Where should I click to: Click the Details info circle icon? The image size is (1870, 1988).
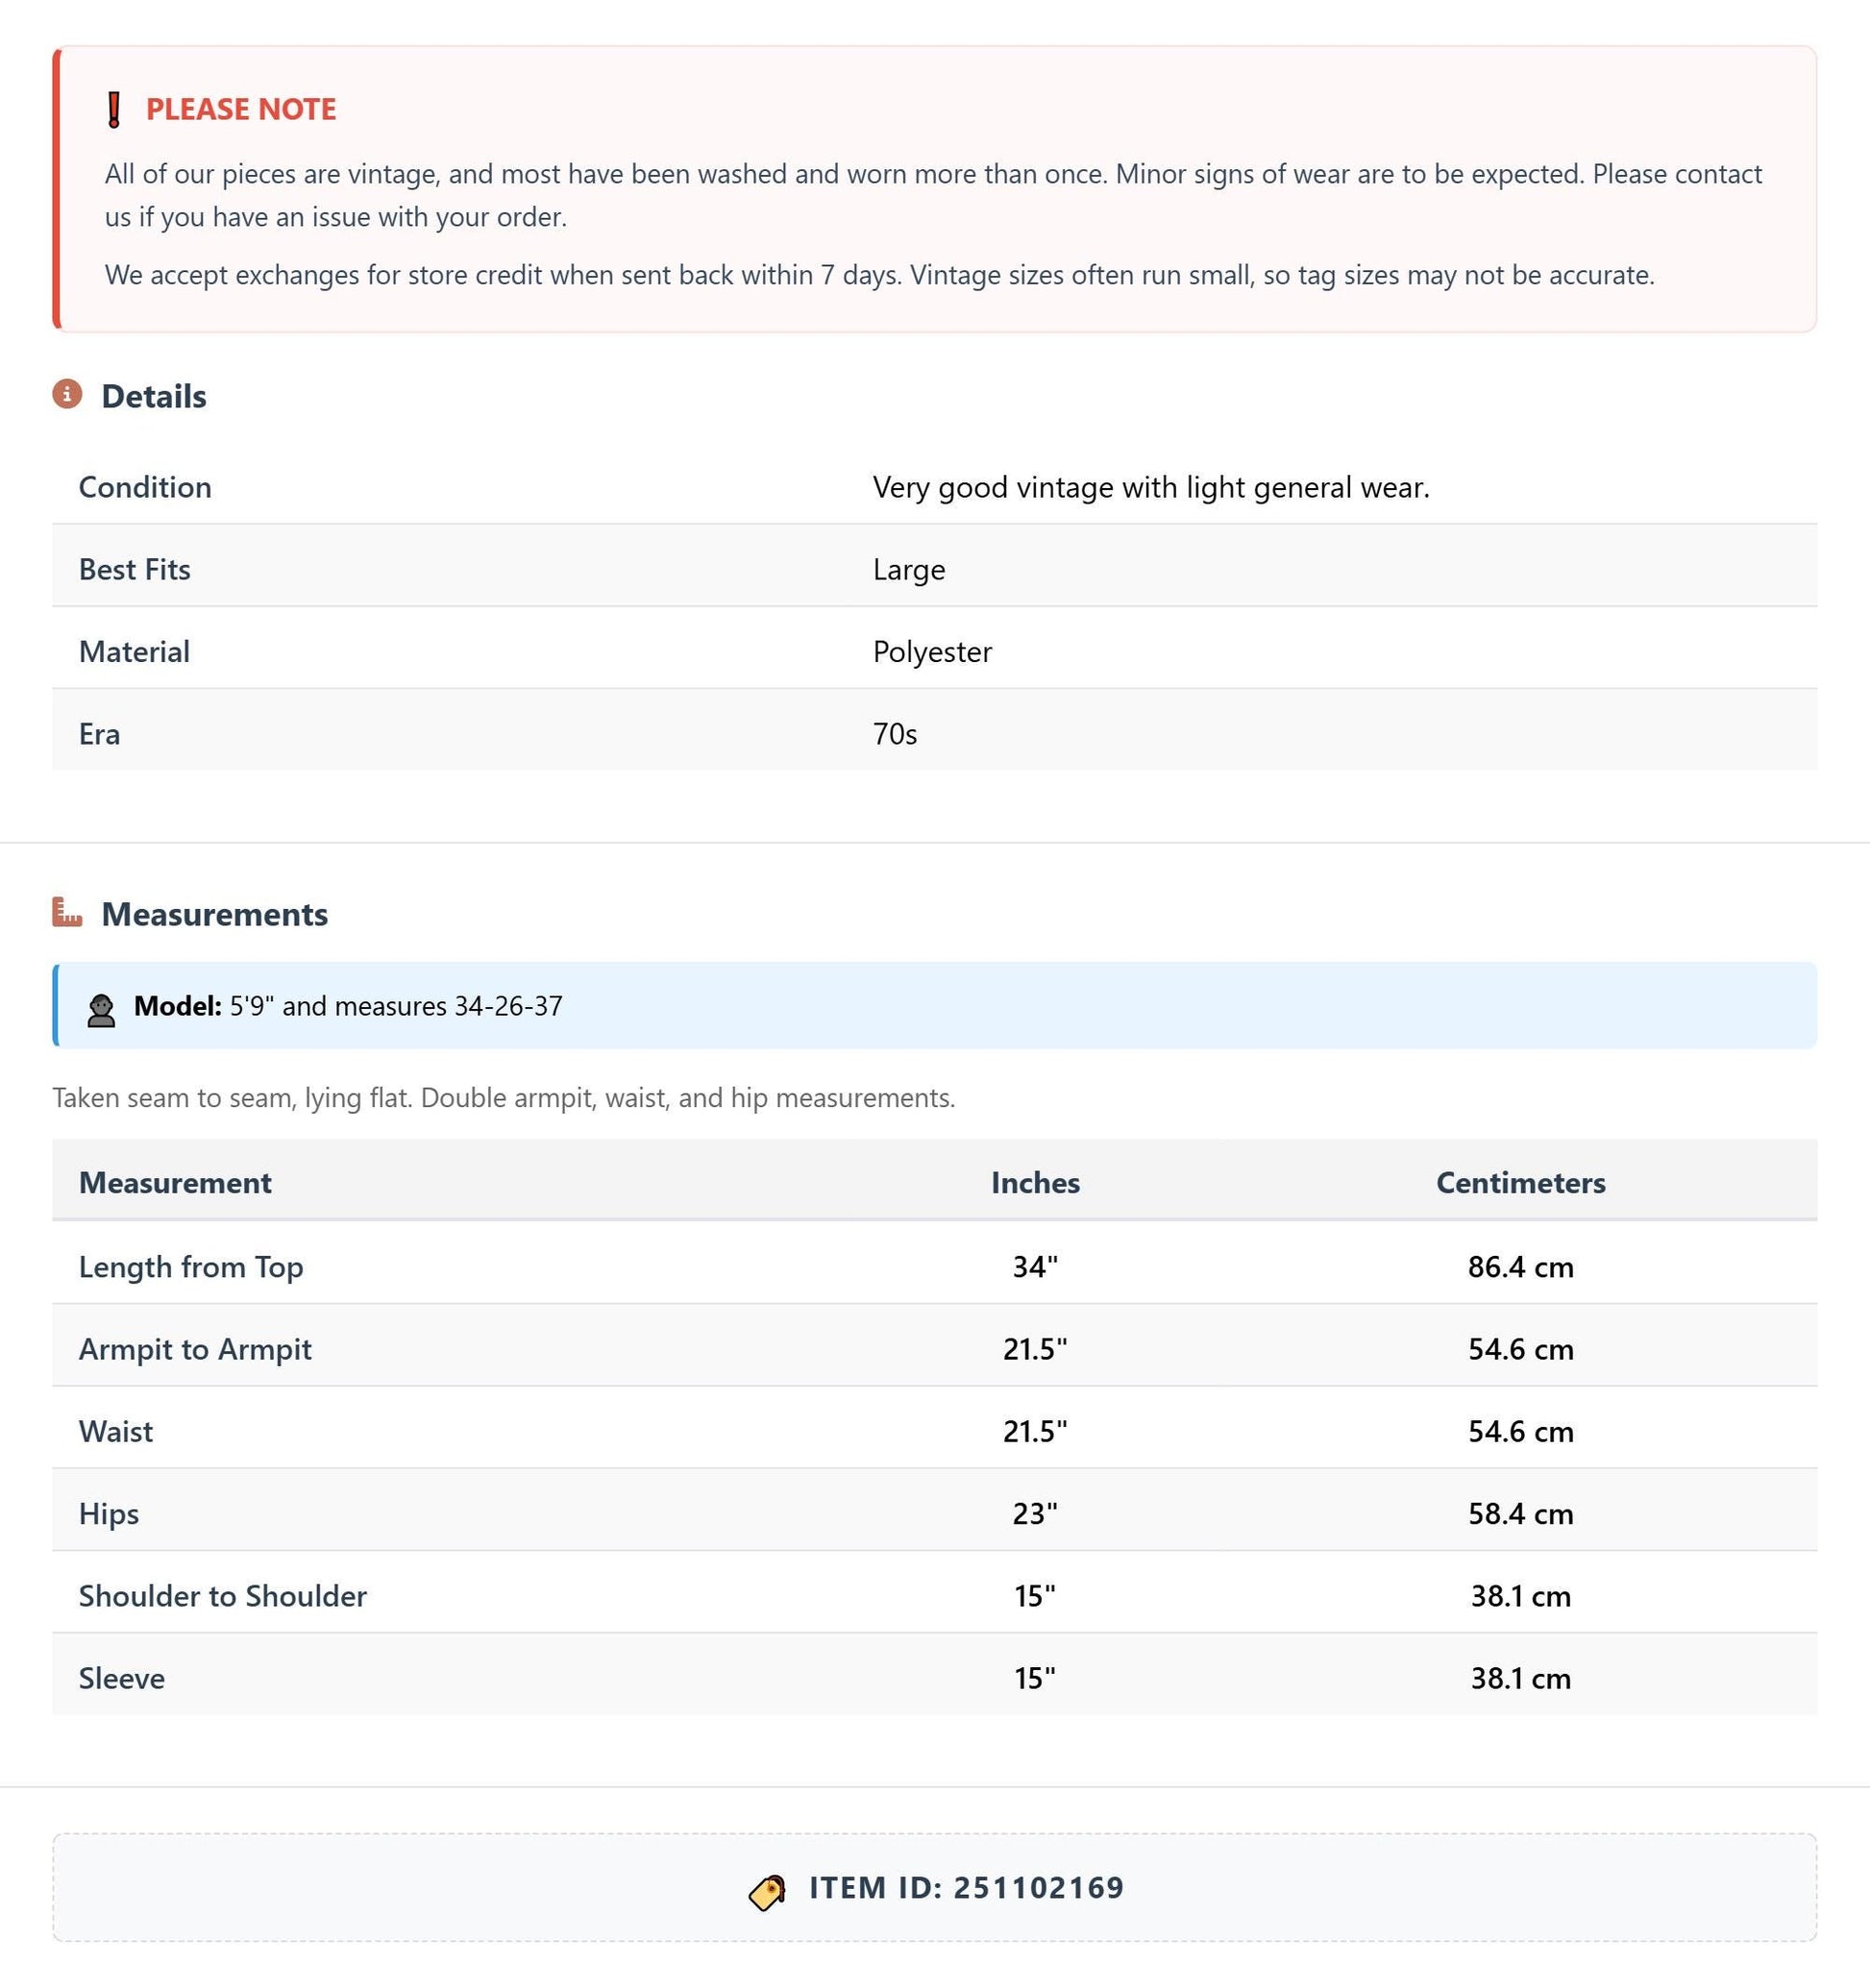point(67,394)
